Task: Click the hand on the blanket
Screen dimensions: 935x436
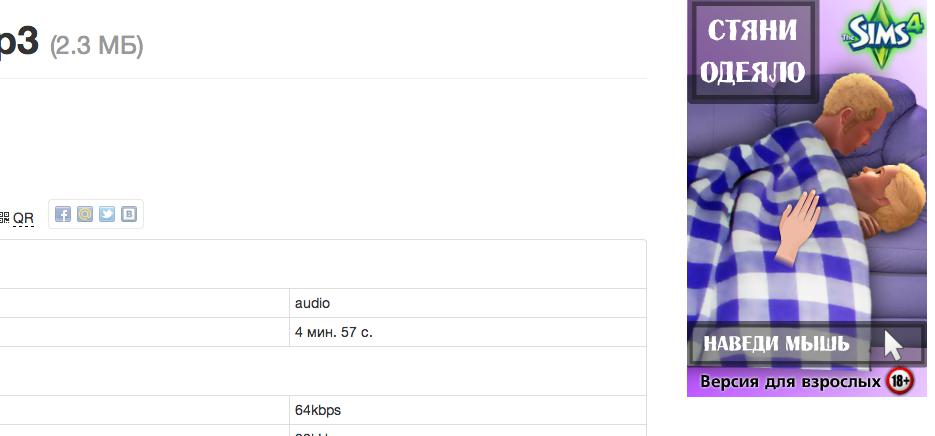Action: tap(798, 226)
